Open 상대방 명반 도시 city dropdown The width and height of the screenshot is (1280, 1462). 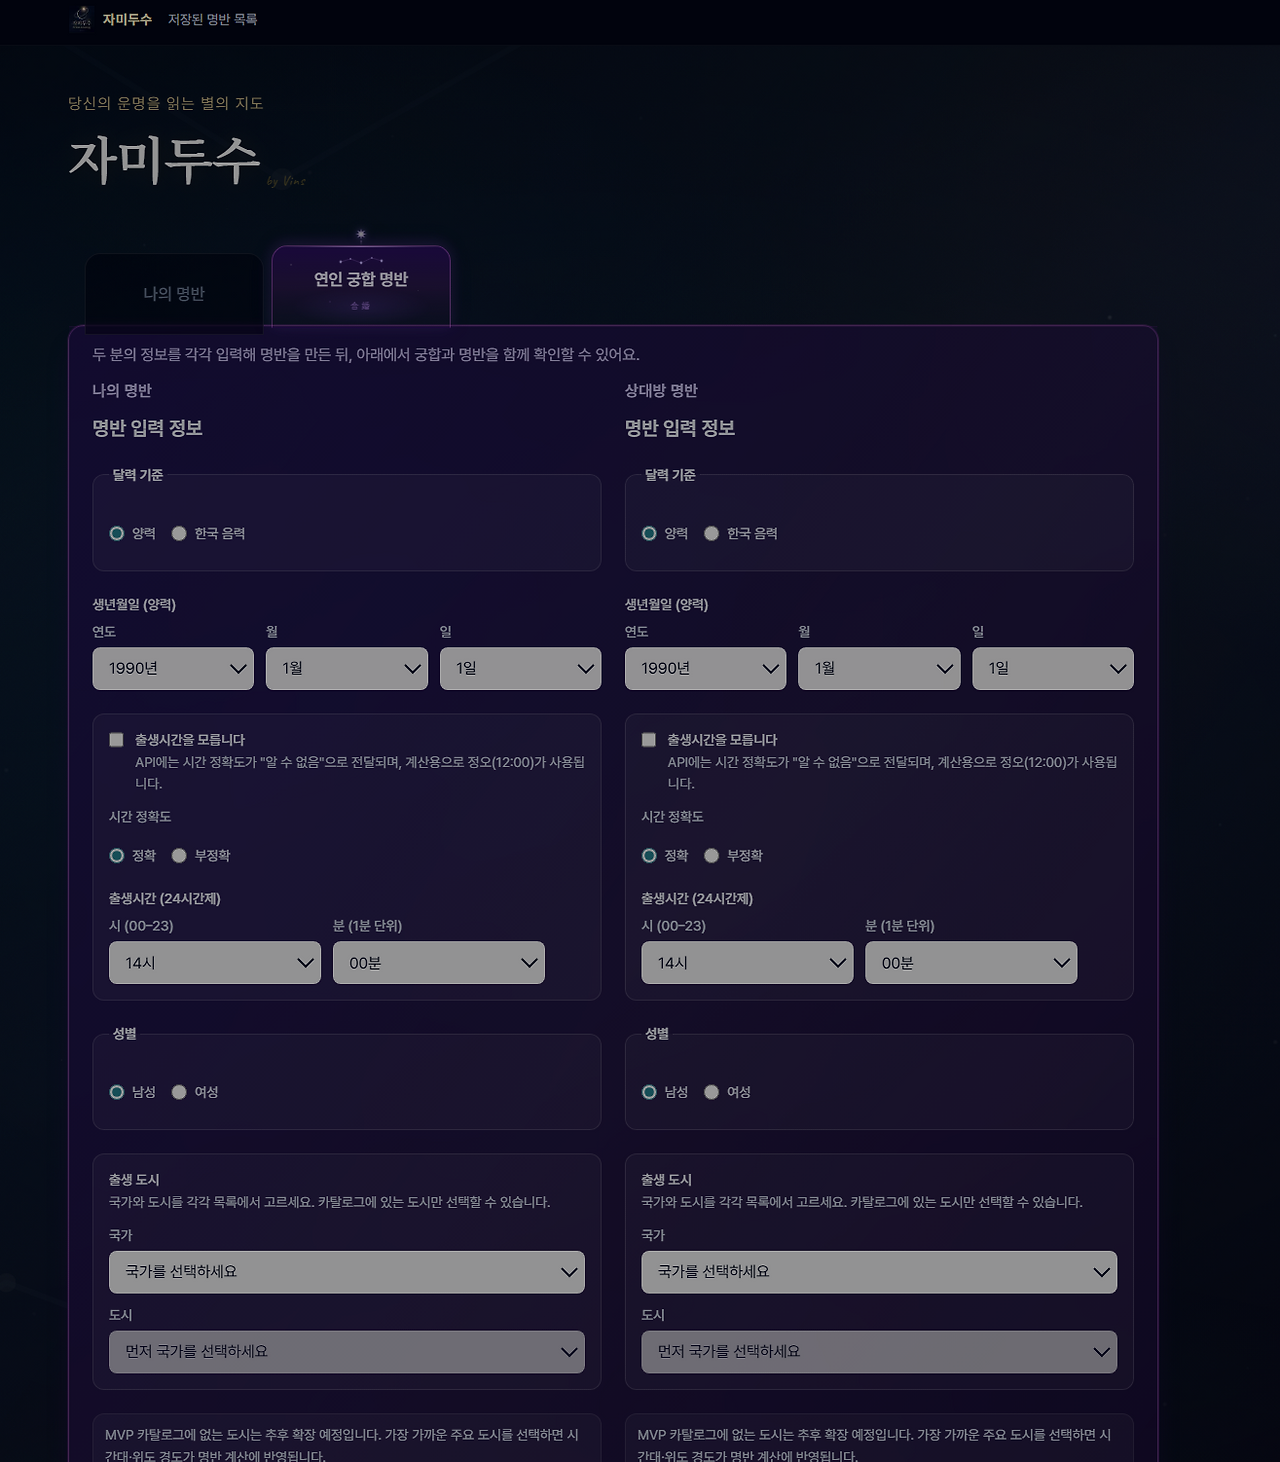(879, 1351)
